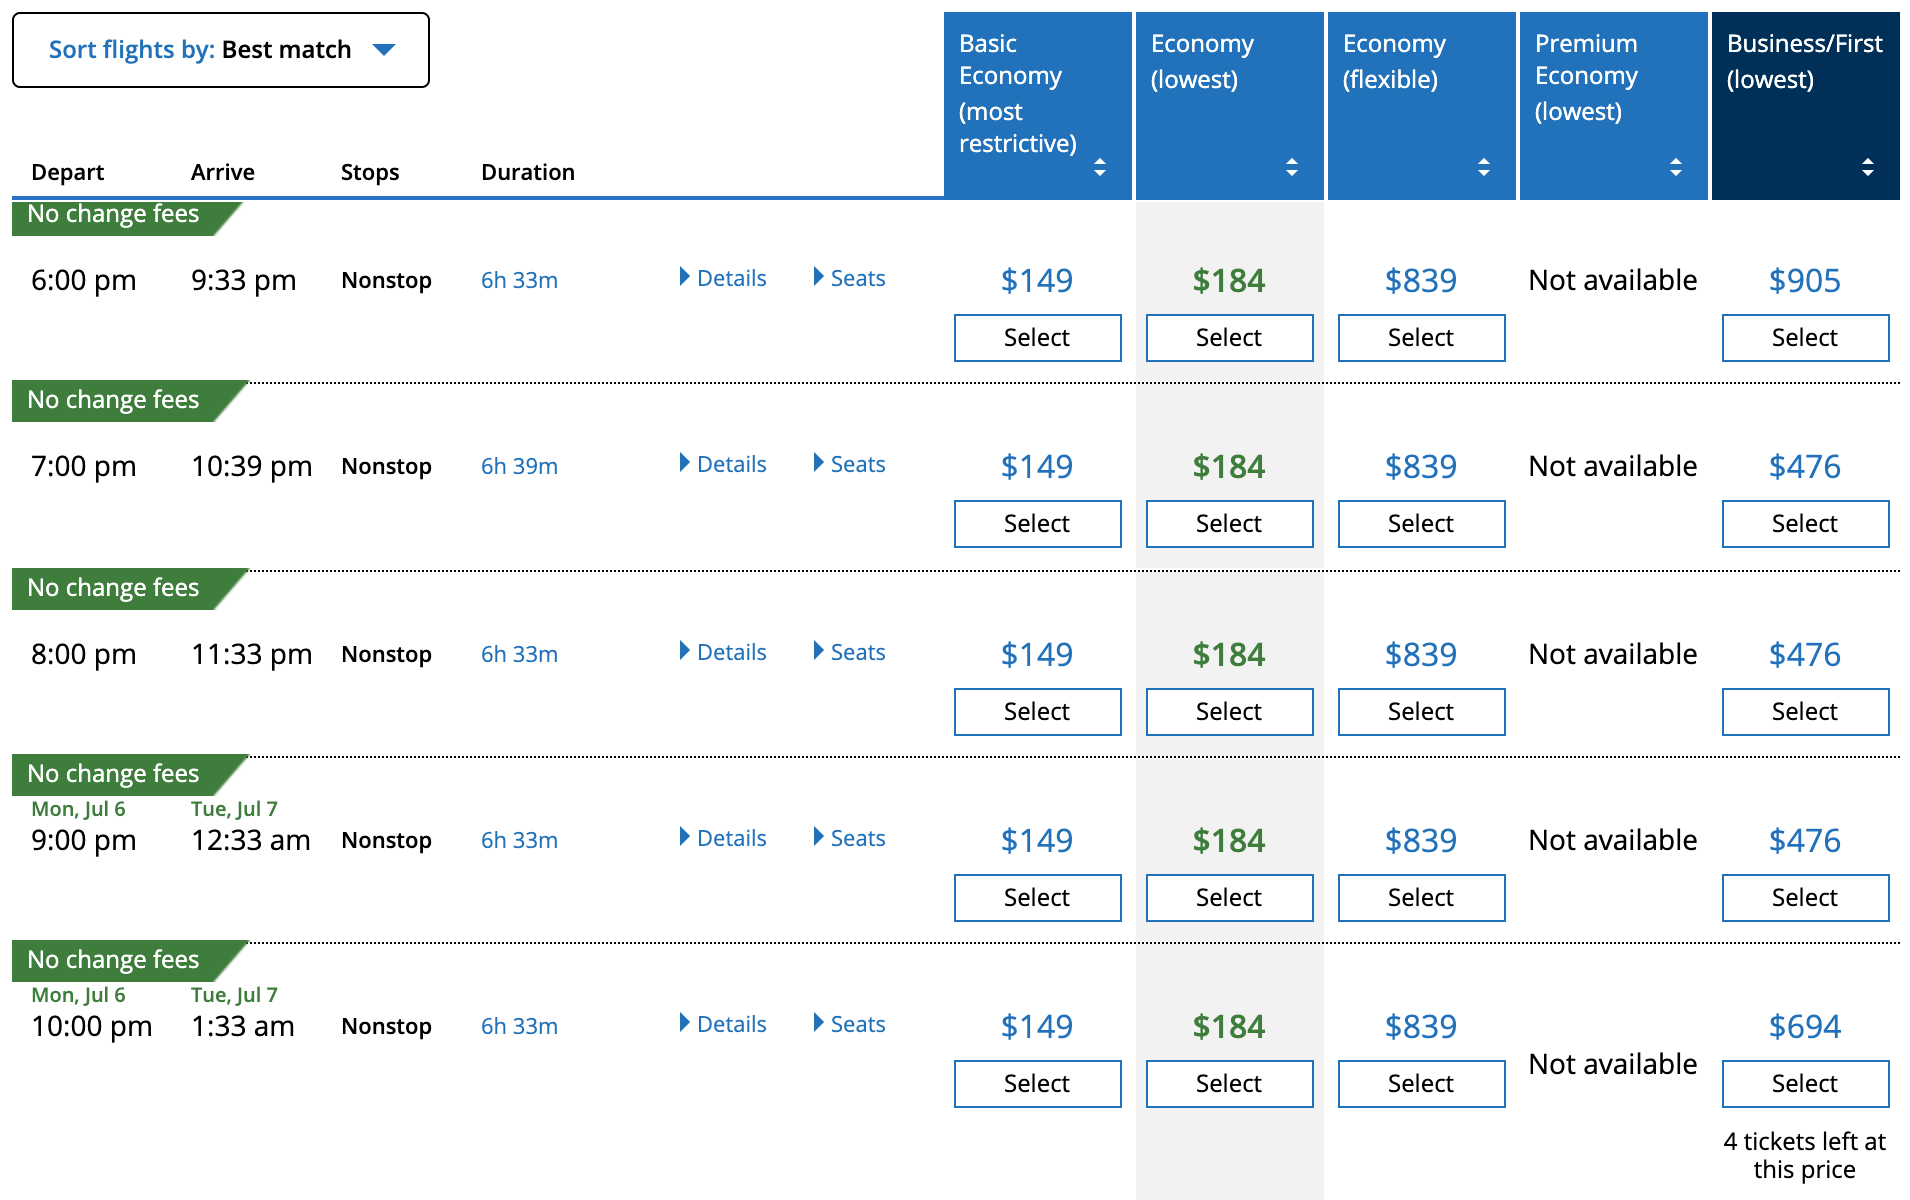The height and width of the screenshot is (1200, 1910).
Task: Click the Economy (lowest) column header
Action: tap(1230, 106)
